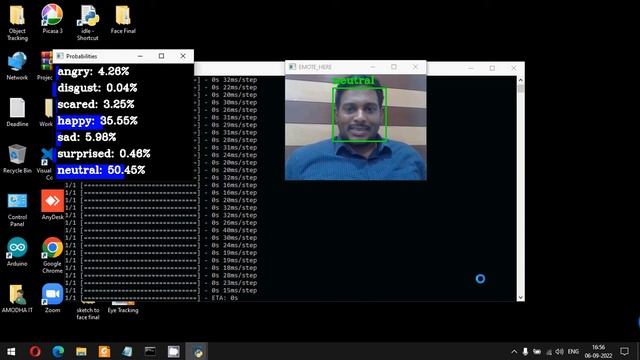640x360 pixels.
Task: Open the orange app in taskbar
Action: pyautogui.click(x=104, y=351)
